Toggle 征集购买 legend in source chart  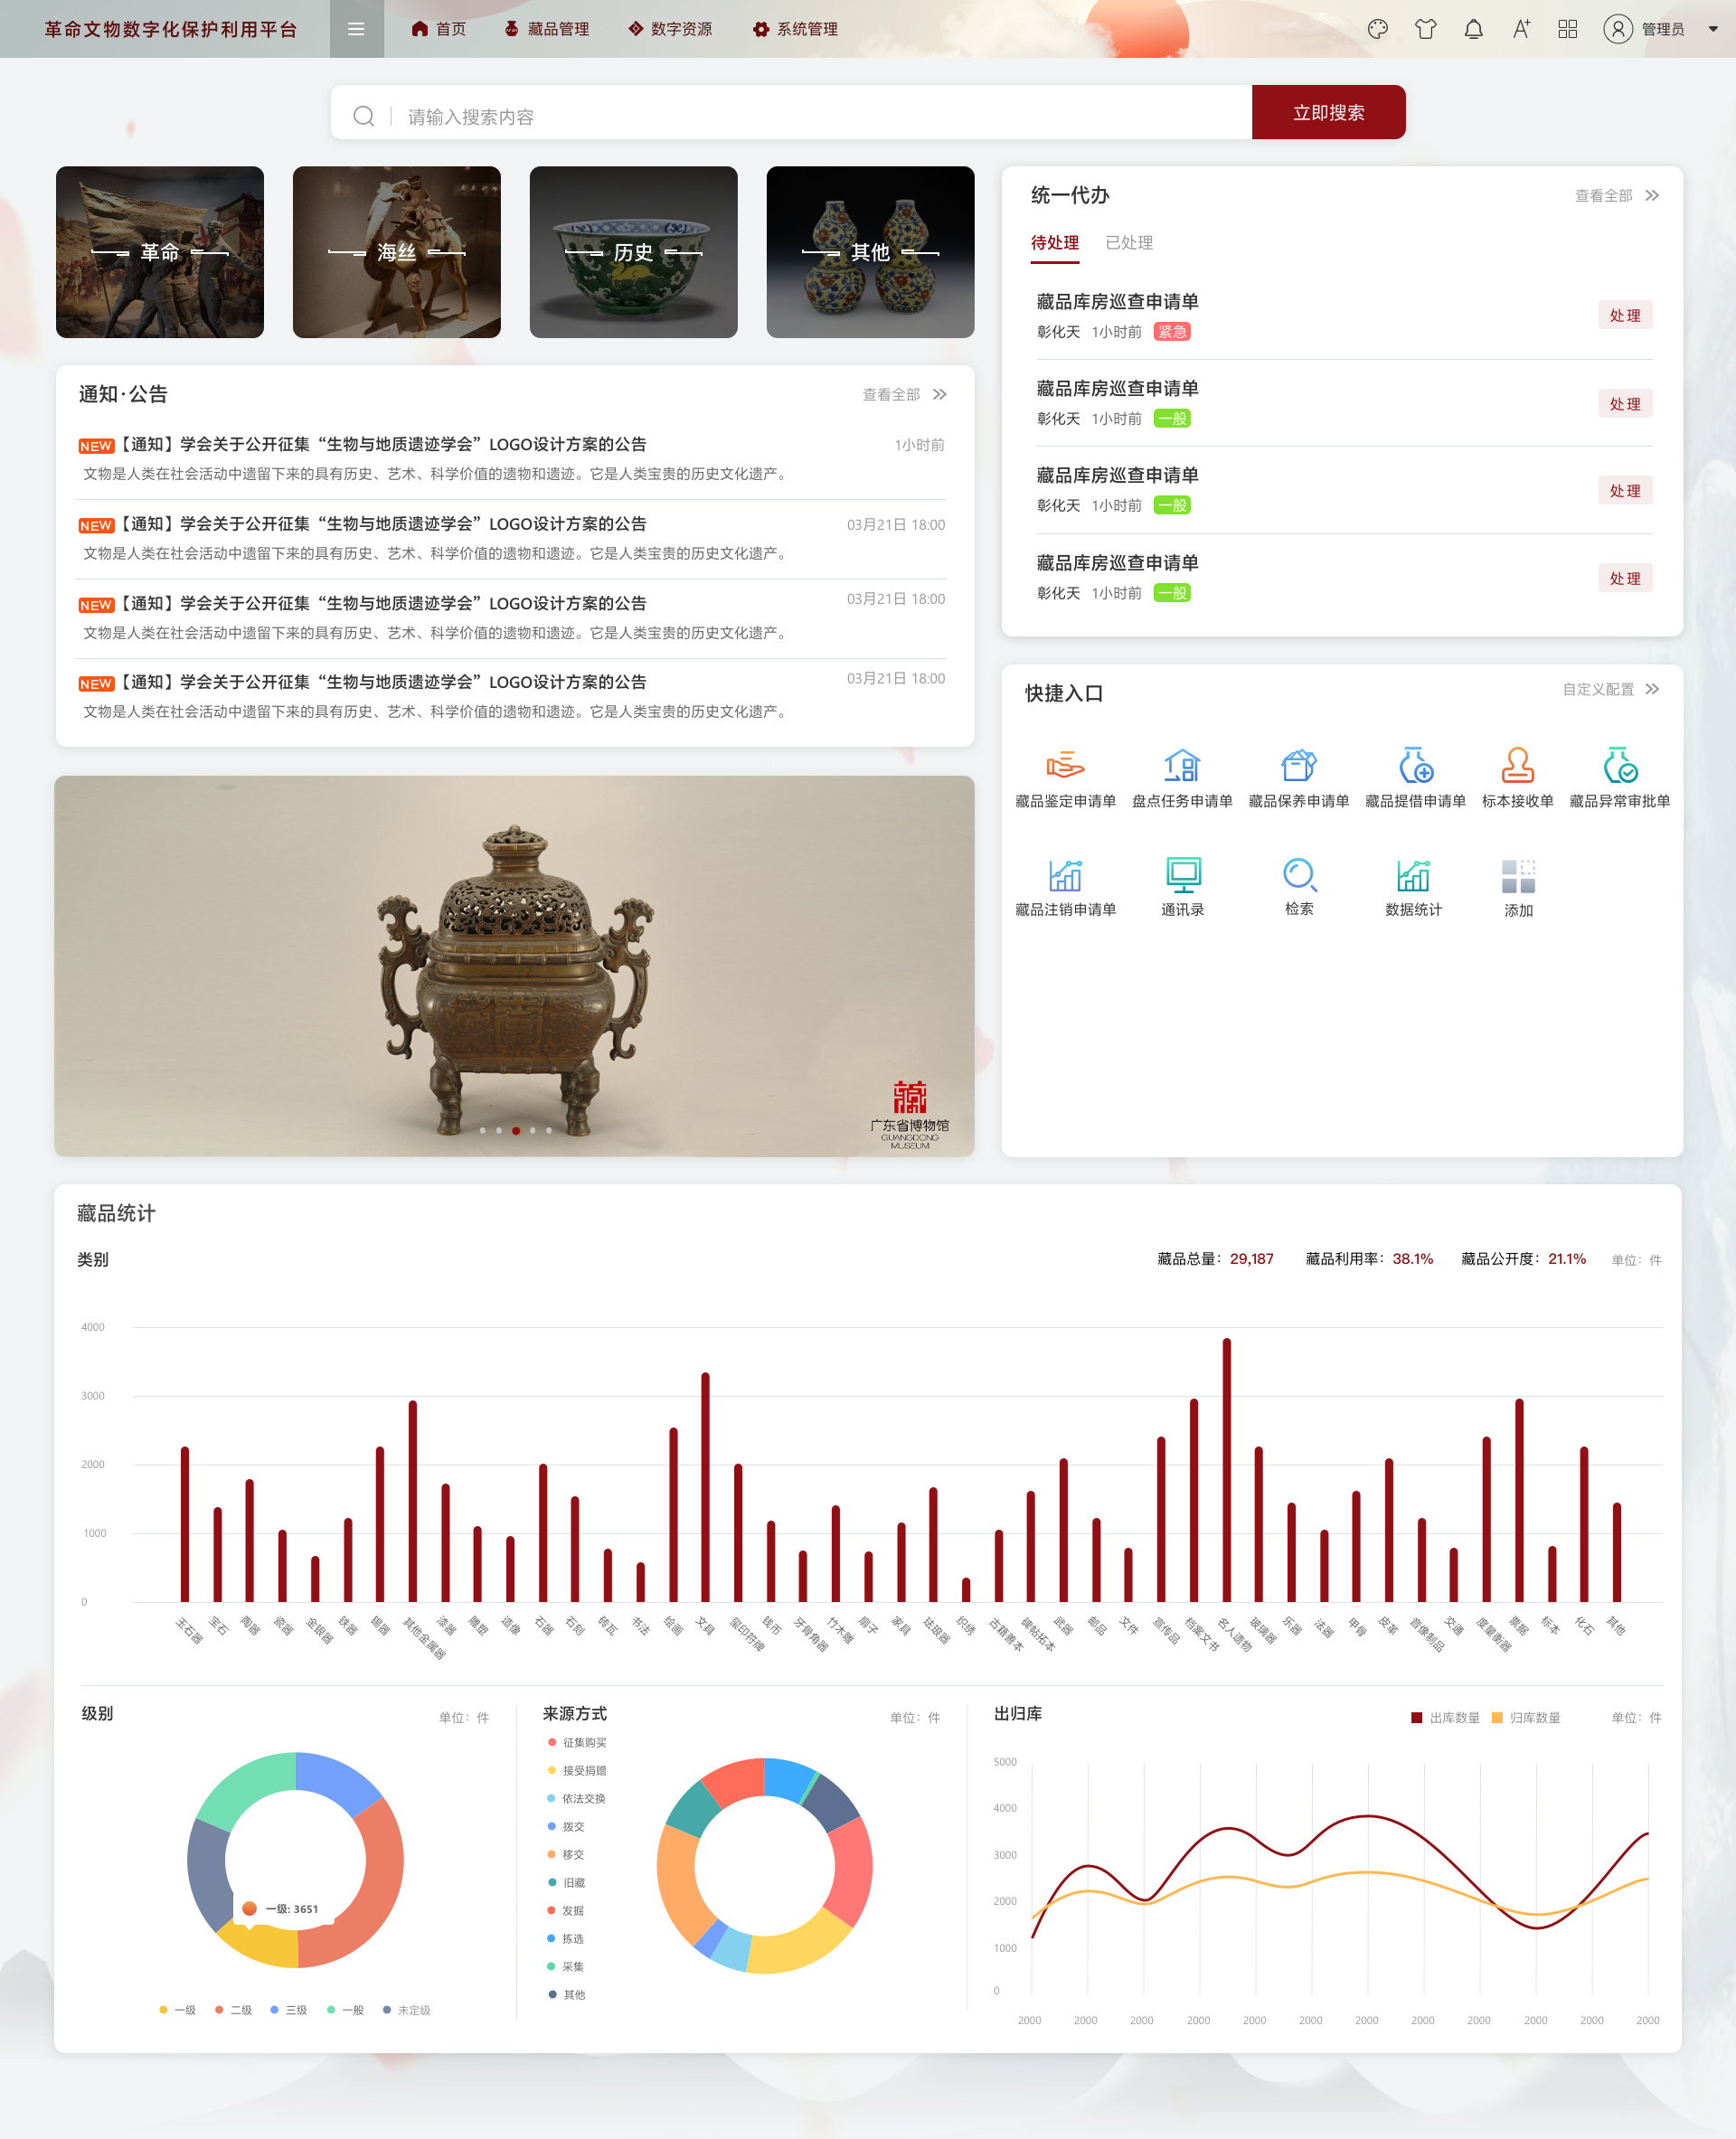click(577, 1742)
